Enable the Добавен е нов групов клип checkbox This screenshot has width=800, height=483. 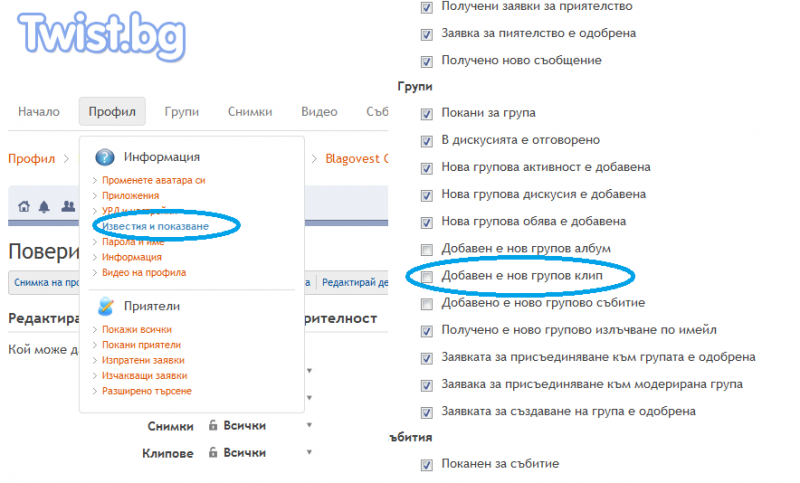tap(427, 276)
